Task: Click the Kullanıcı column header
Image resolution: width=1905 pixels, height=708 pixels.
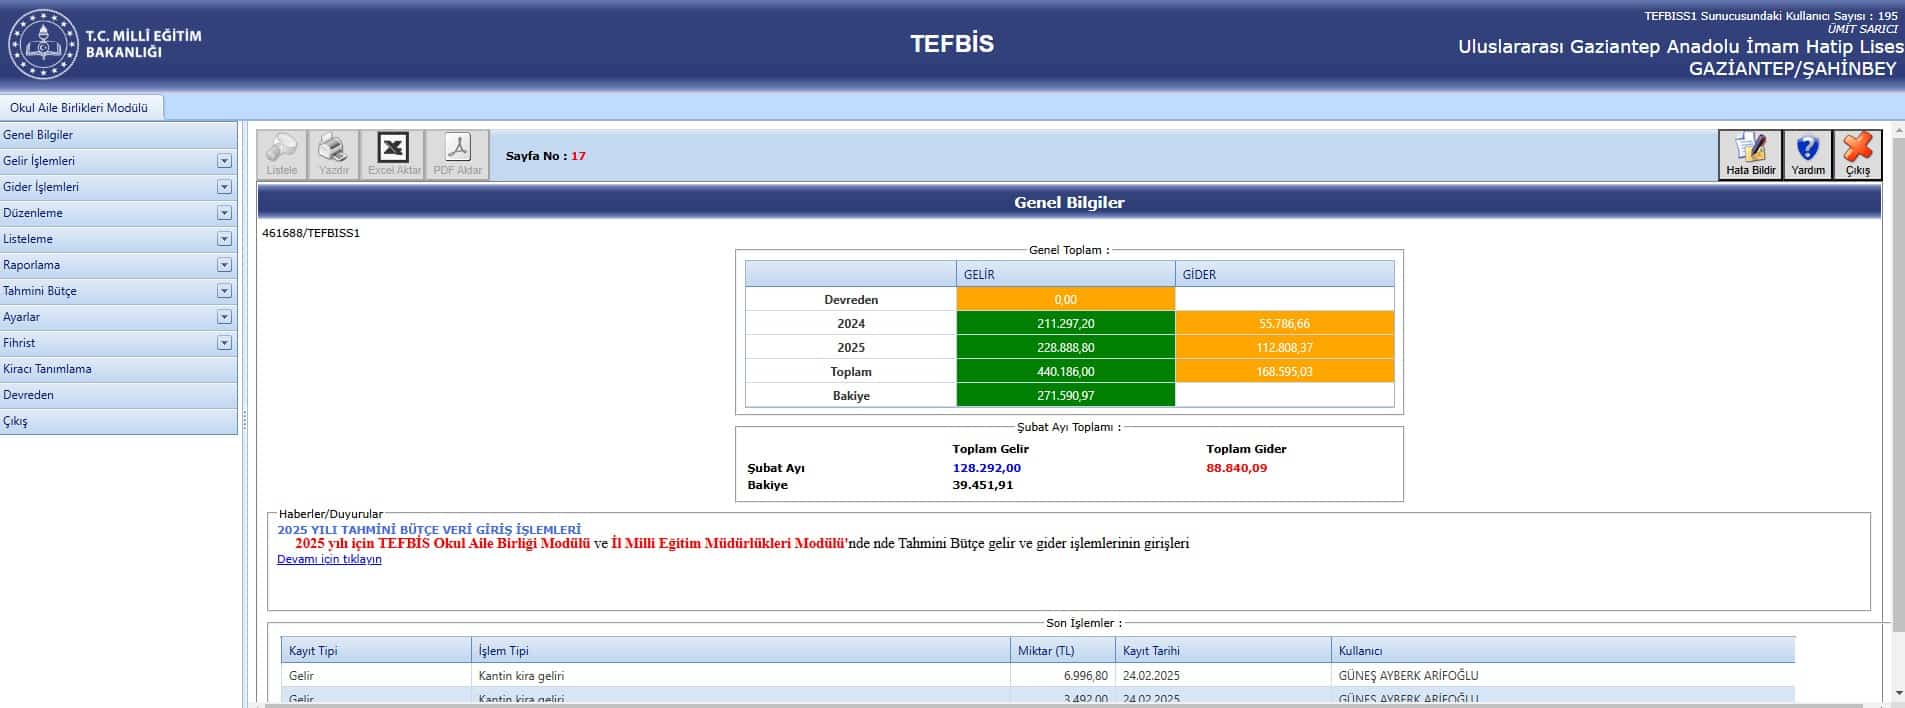Action: click(x=1563, y=651)
